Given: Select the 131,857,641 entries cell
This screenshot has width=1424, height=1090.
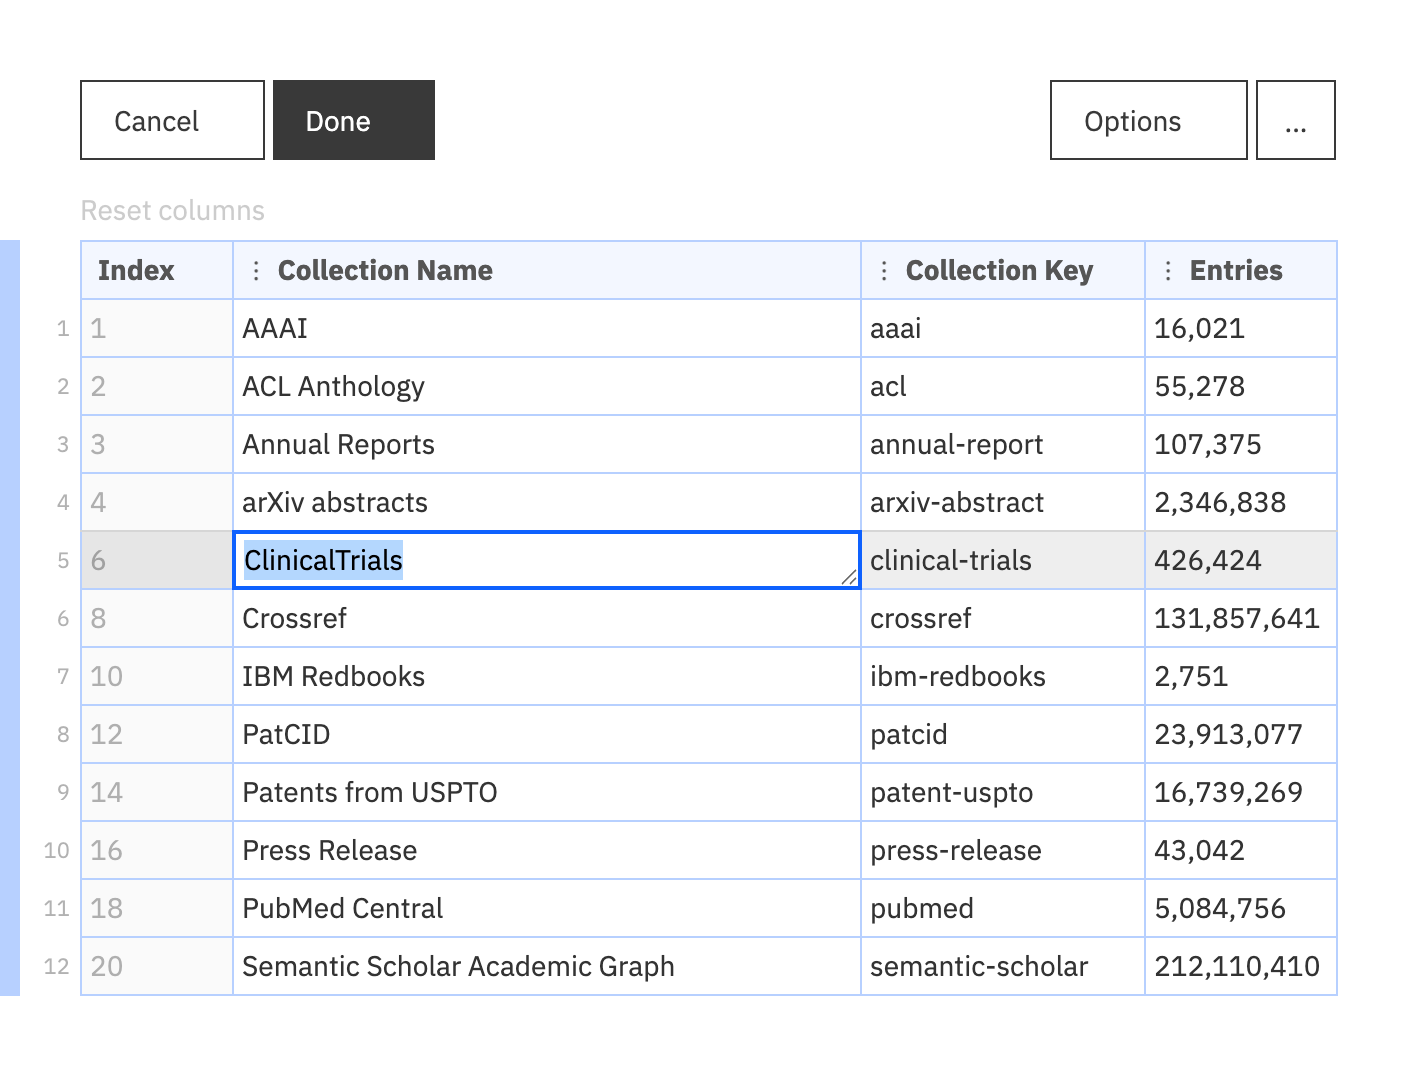Looking at the screenshot, I should 1241,618.
